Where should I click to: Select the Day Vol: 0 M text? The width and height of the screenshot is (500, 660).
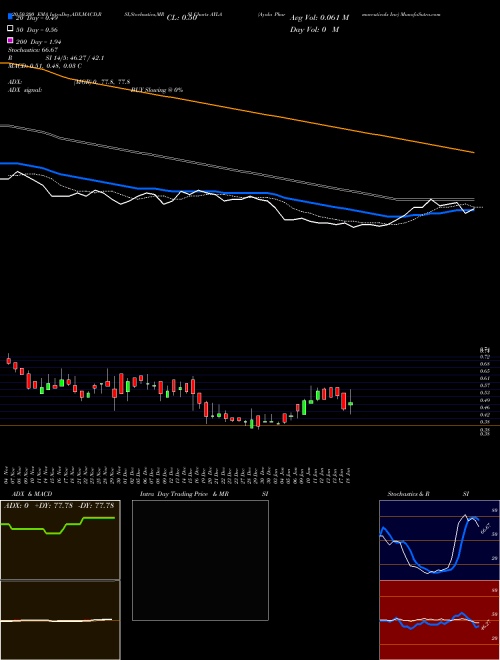[x=314, y=29]
